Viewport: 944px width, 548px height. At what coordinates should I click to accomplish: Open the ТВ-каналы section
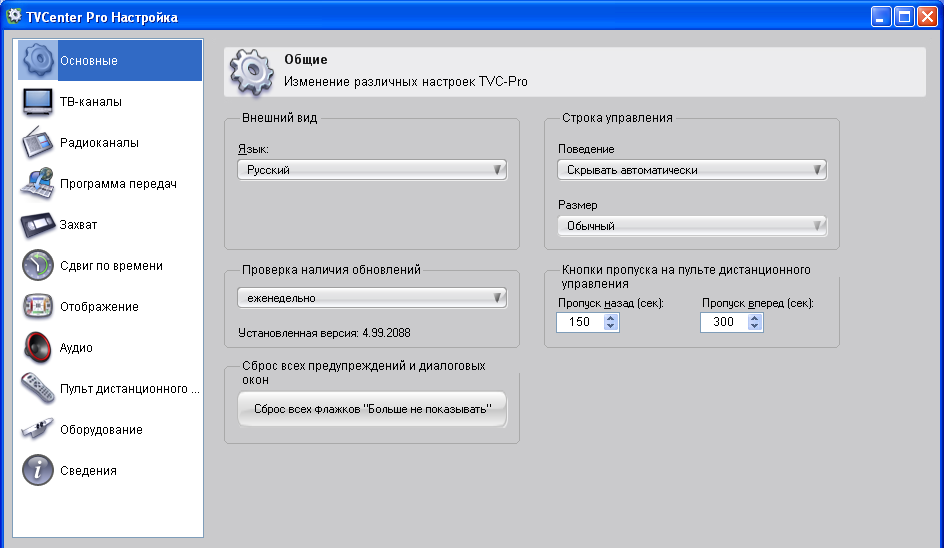[110, 101]
